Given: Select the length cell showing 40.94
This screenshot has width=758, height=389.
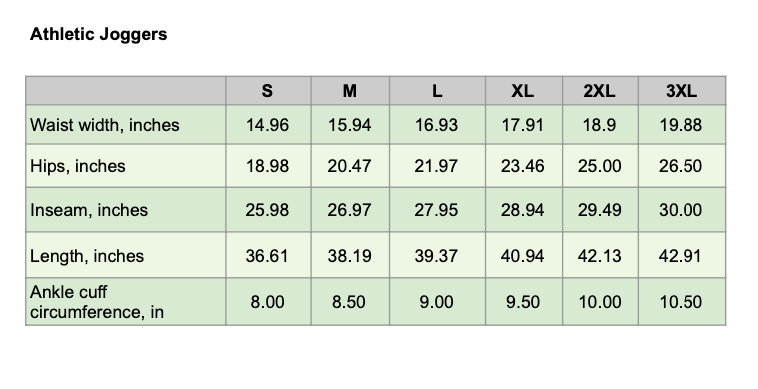Looking at the screenshot, I should pyautogui.click(x=524, y=255).
